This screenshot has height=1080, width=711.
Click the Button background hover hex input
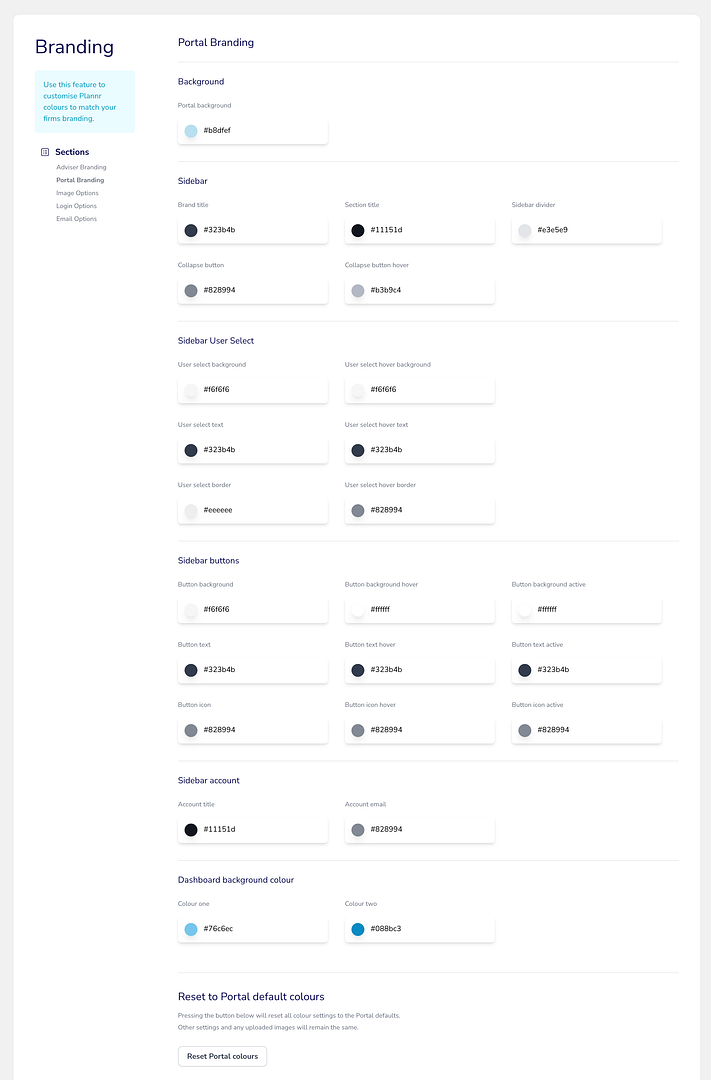(420, 610)
